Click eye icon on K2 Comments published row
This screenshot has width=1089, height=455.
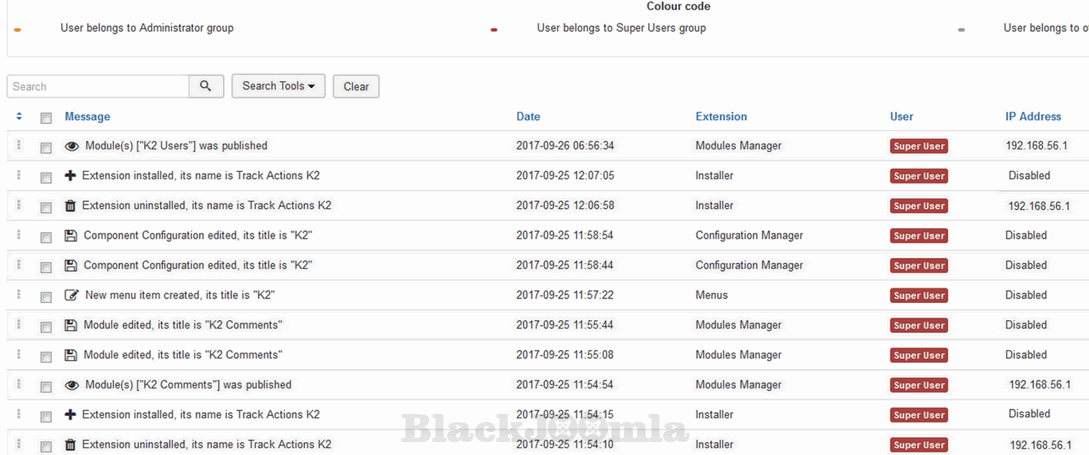71,385
